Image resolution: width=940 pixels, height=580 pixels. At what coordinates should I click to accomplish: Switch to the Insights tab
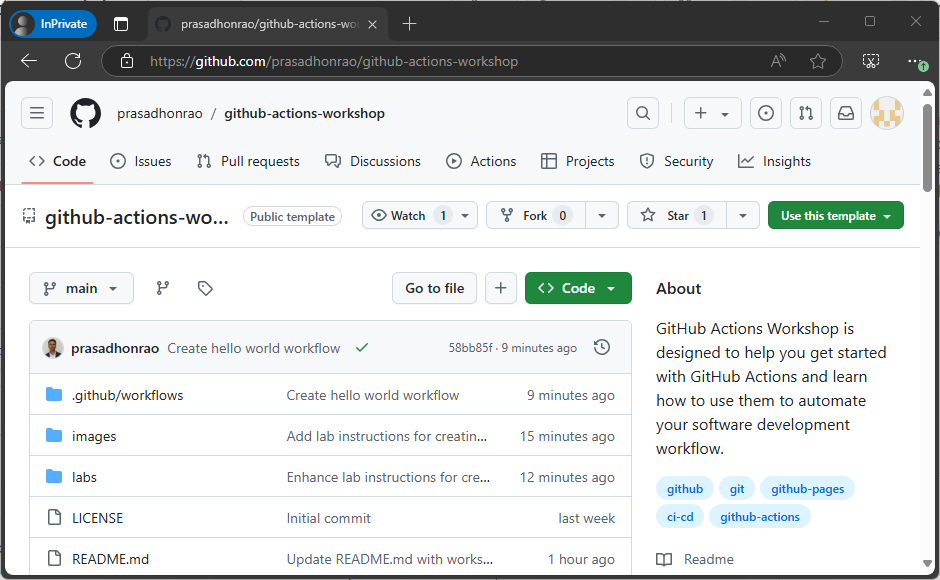[x=775, y=161]
